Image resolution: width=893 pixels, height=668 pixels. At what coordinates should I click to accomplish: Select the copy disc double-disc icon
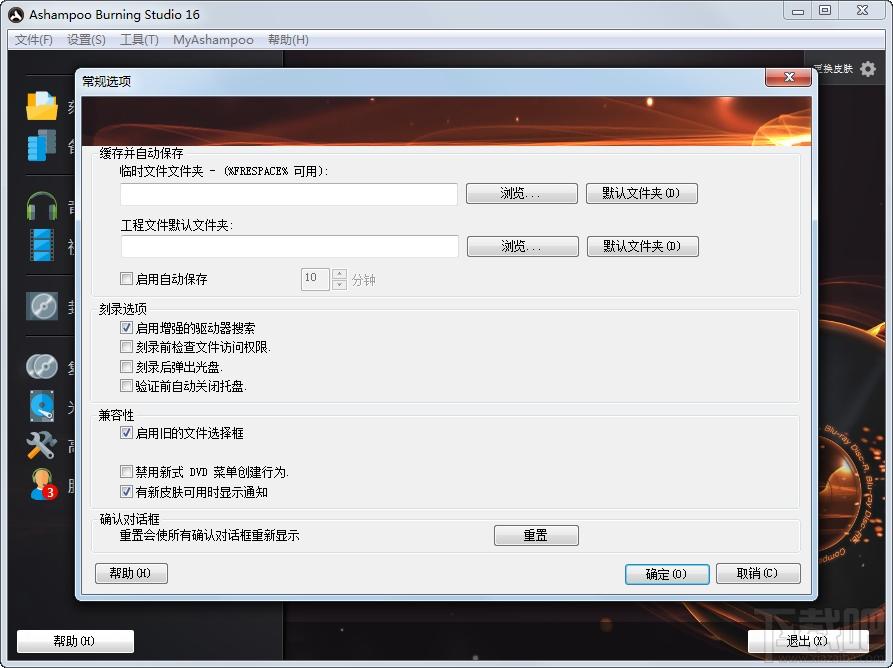click(42, 367)
